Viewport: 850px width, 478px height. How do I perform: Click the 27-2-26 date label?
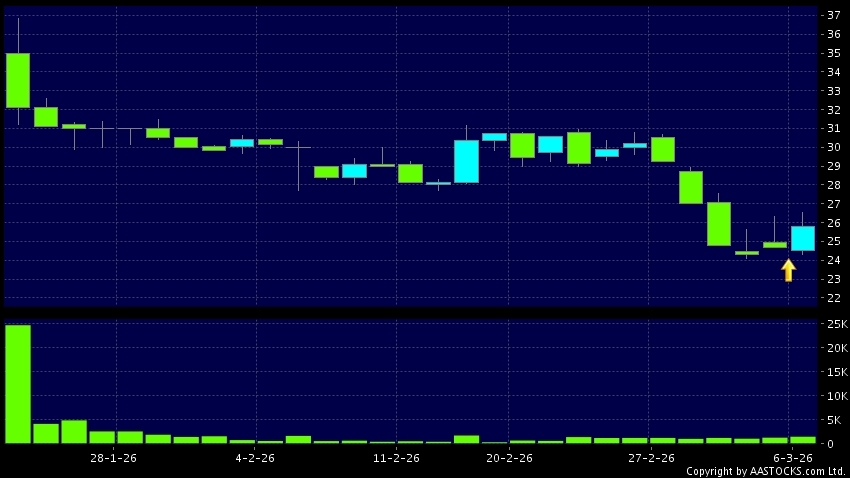click(x=649, y=457)
